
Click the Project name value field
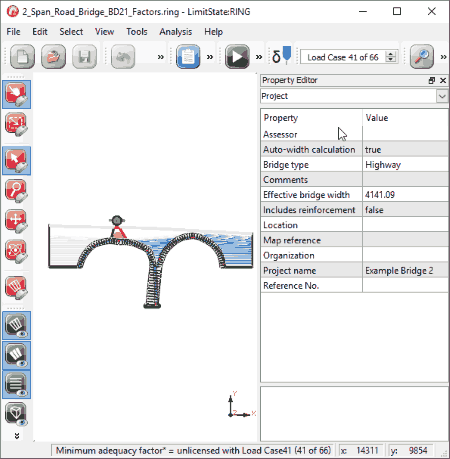click(x=405, y=271)
